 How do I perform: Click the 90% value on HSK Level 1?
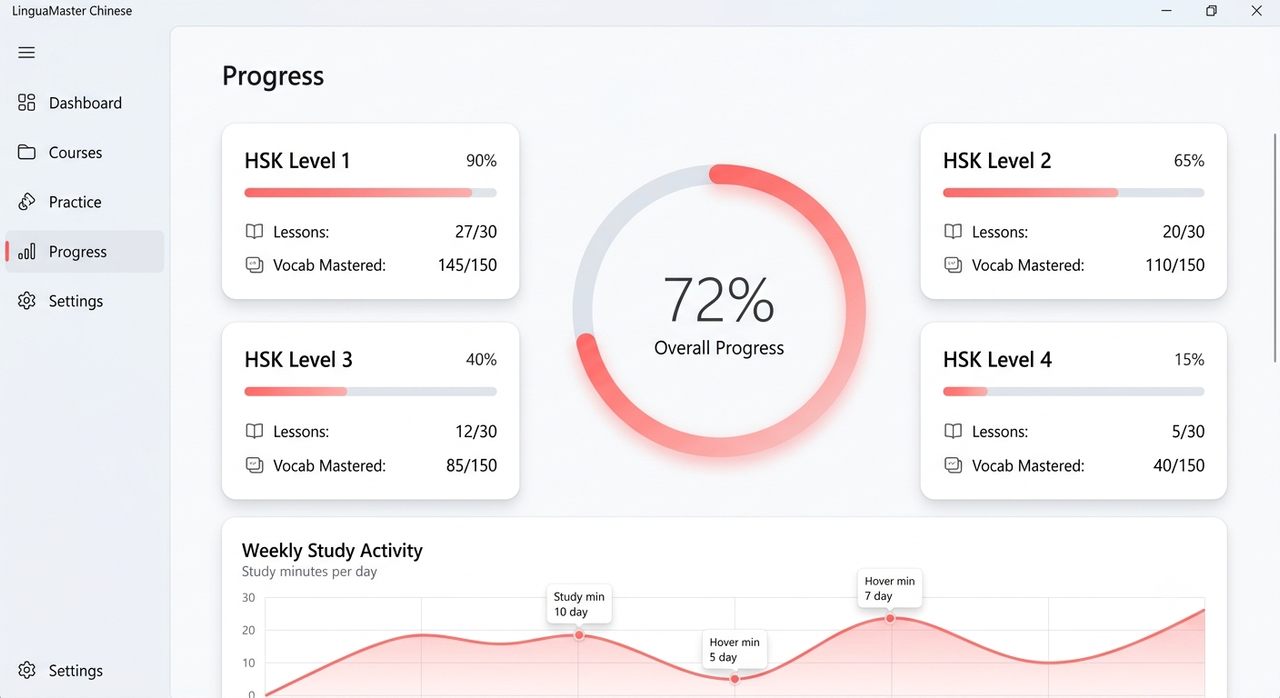[481, 160]
